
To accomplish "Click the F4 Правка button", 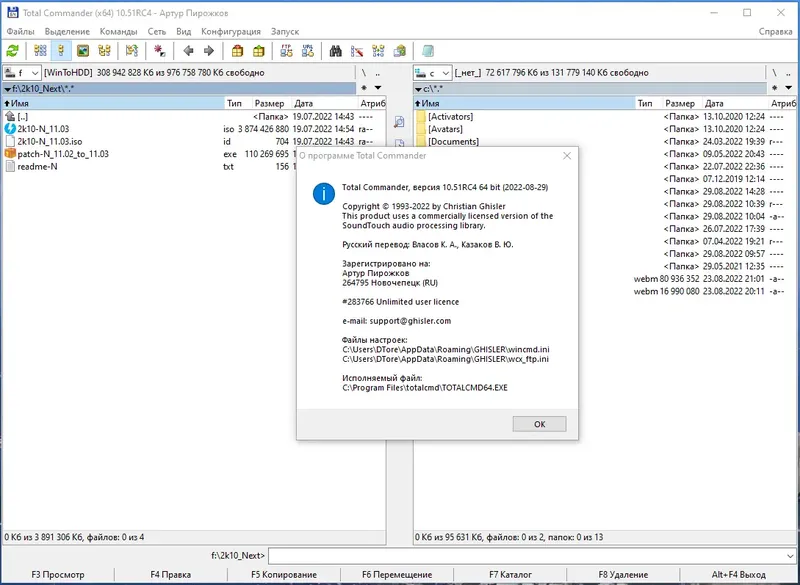I will coord(170,575).
